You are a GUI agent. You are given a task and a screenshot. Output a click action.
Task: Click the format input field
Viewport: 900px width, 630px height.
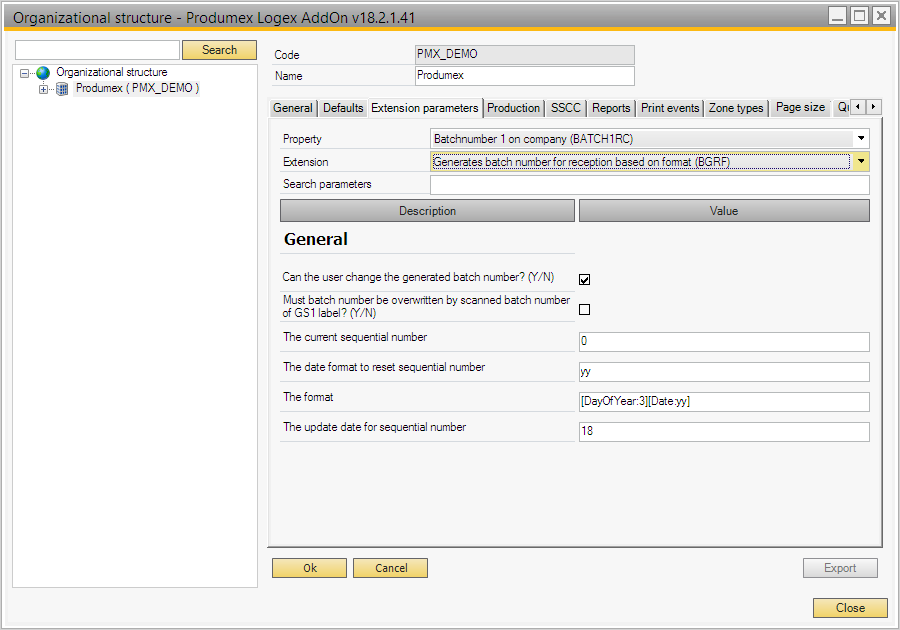(724, 402)
